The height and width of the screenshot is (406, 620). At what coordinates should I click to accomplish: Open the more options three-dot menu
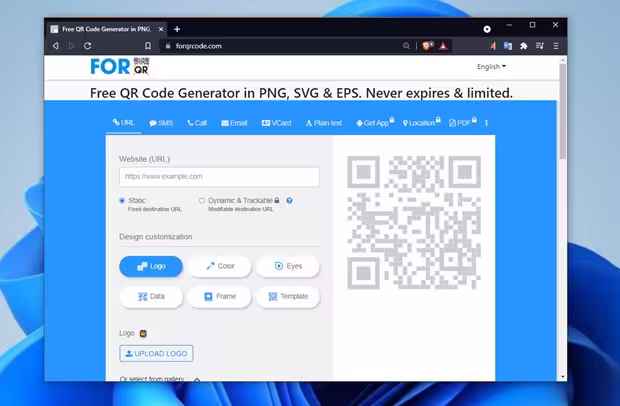[x=486, y=123]
